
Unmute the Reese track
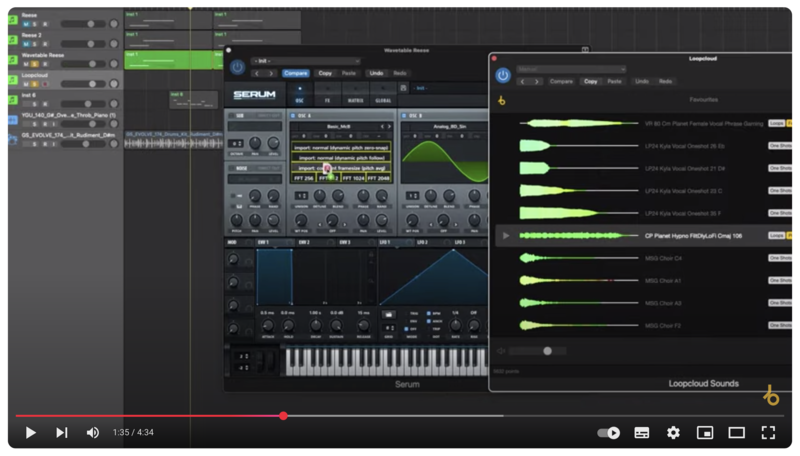click(x=26, y=24)
